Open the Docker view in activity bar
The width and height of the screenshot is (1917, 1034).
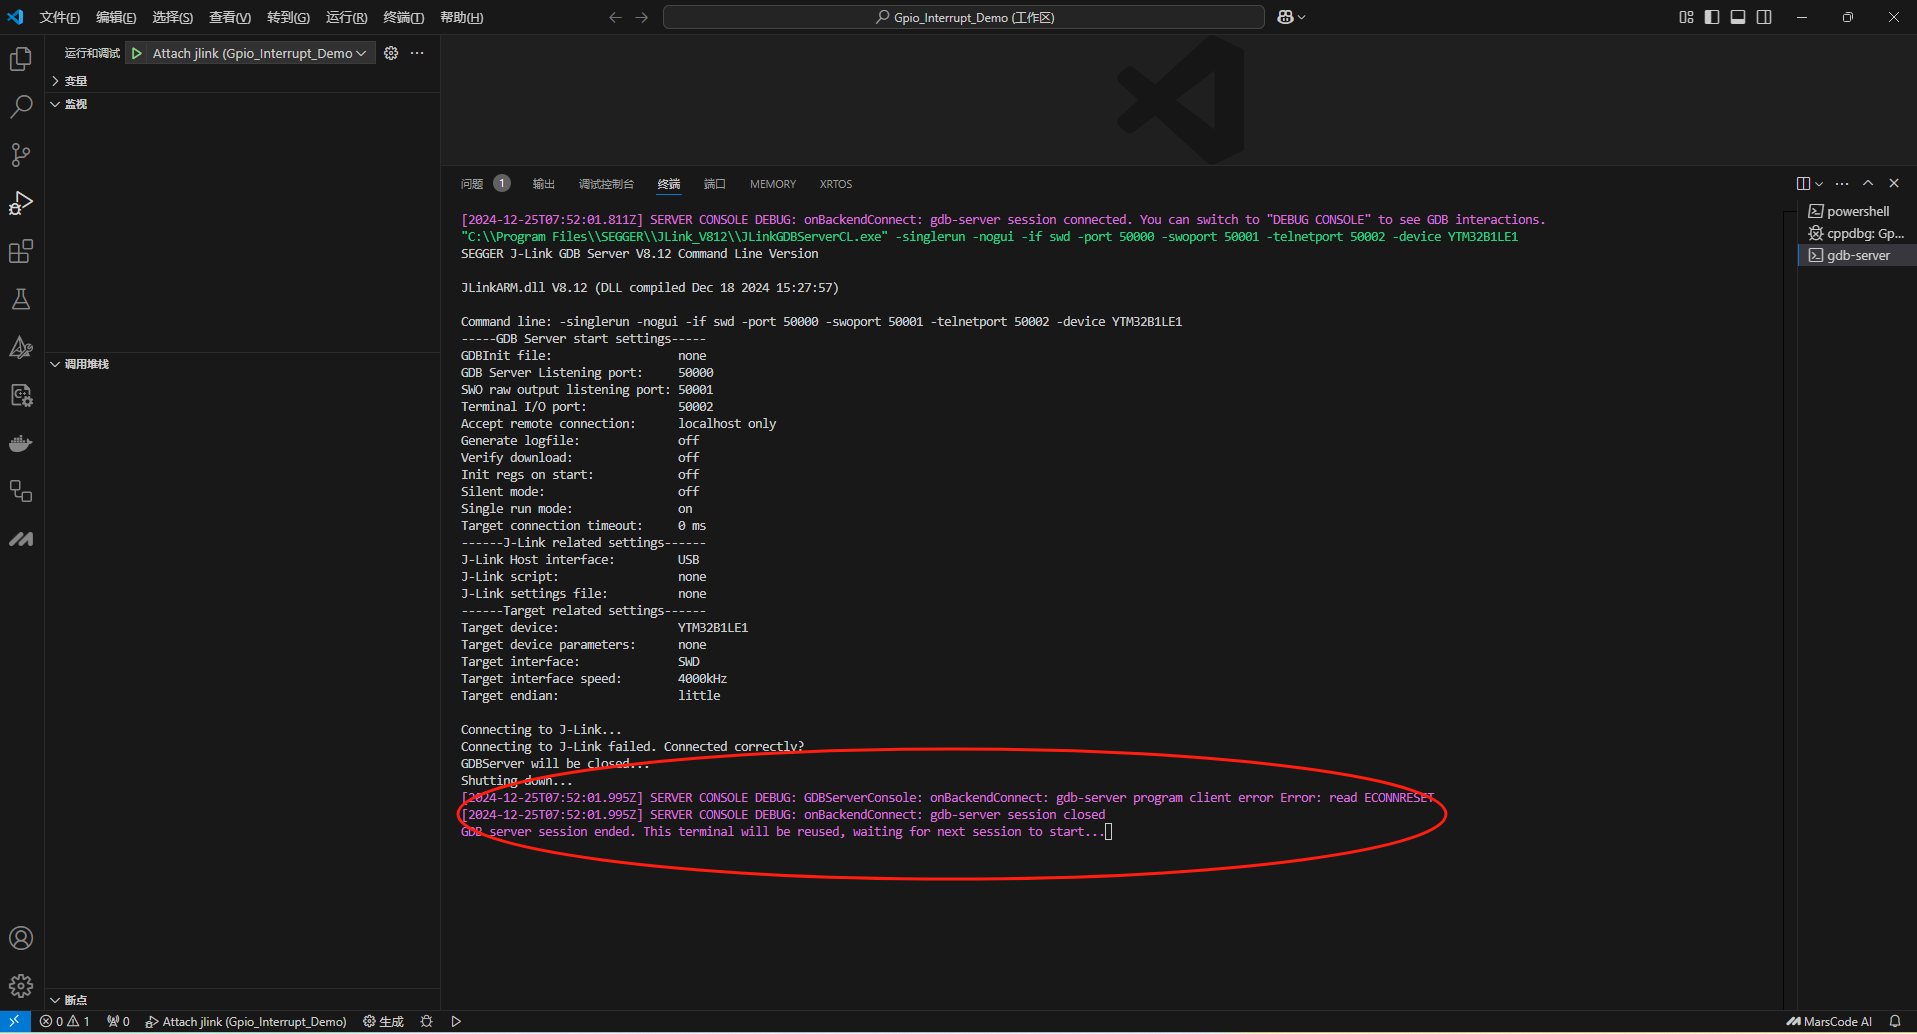point(21,443)
